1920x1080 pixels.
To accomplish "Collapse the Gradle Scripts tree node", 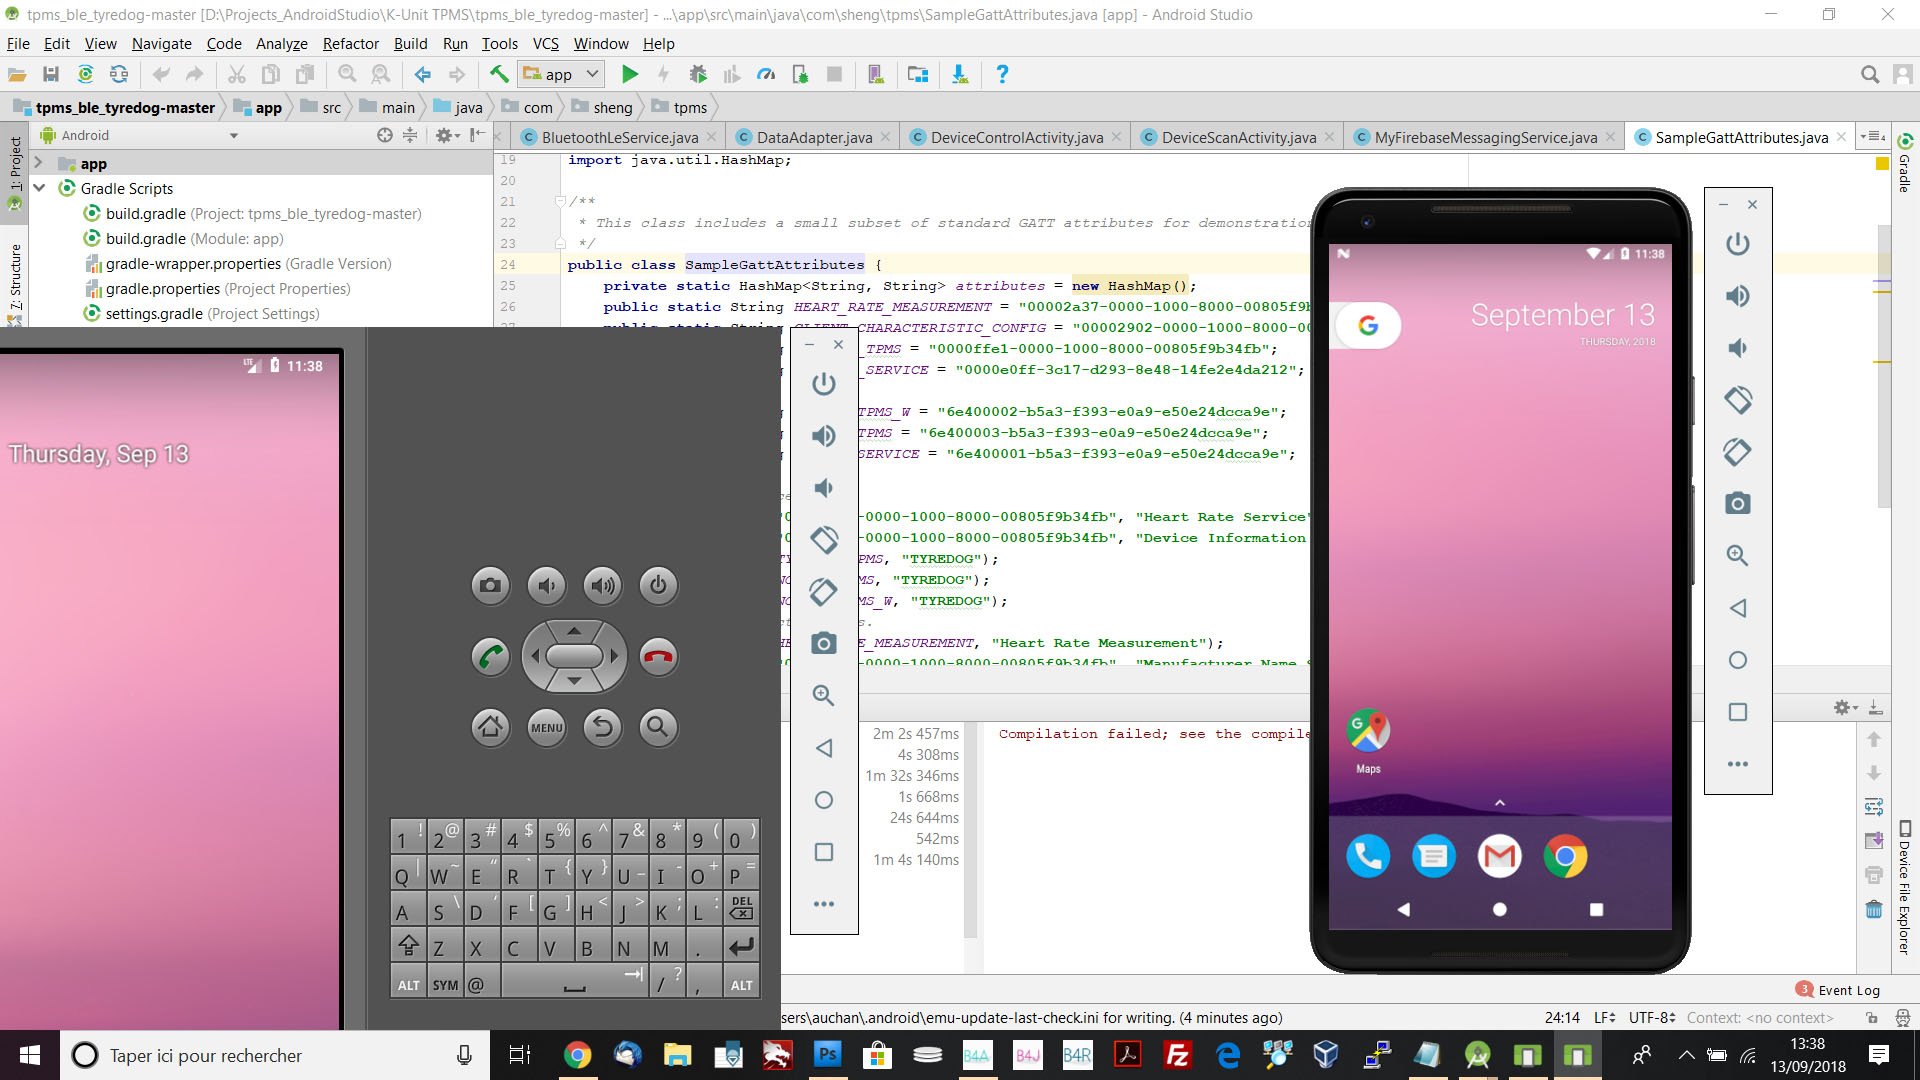I will coord(39,188).
